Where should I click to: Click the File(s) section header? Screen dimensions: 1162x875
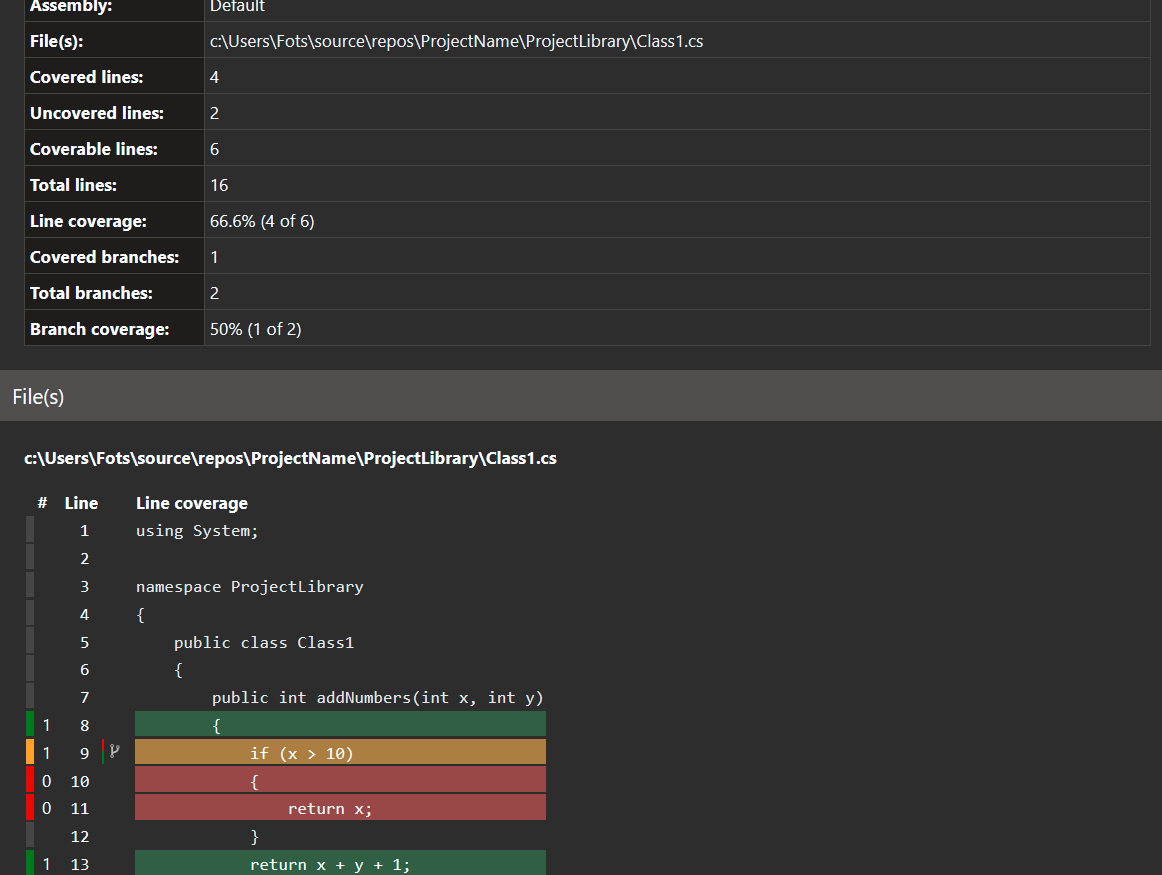coord(581,396)
